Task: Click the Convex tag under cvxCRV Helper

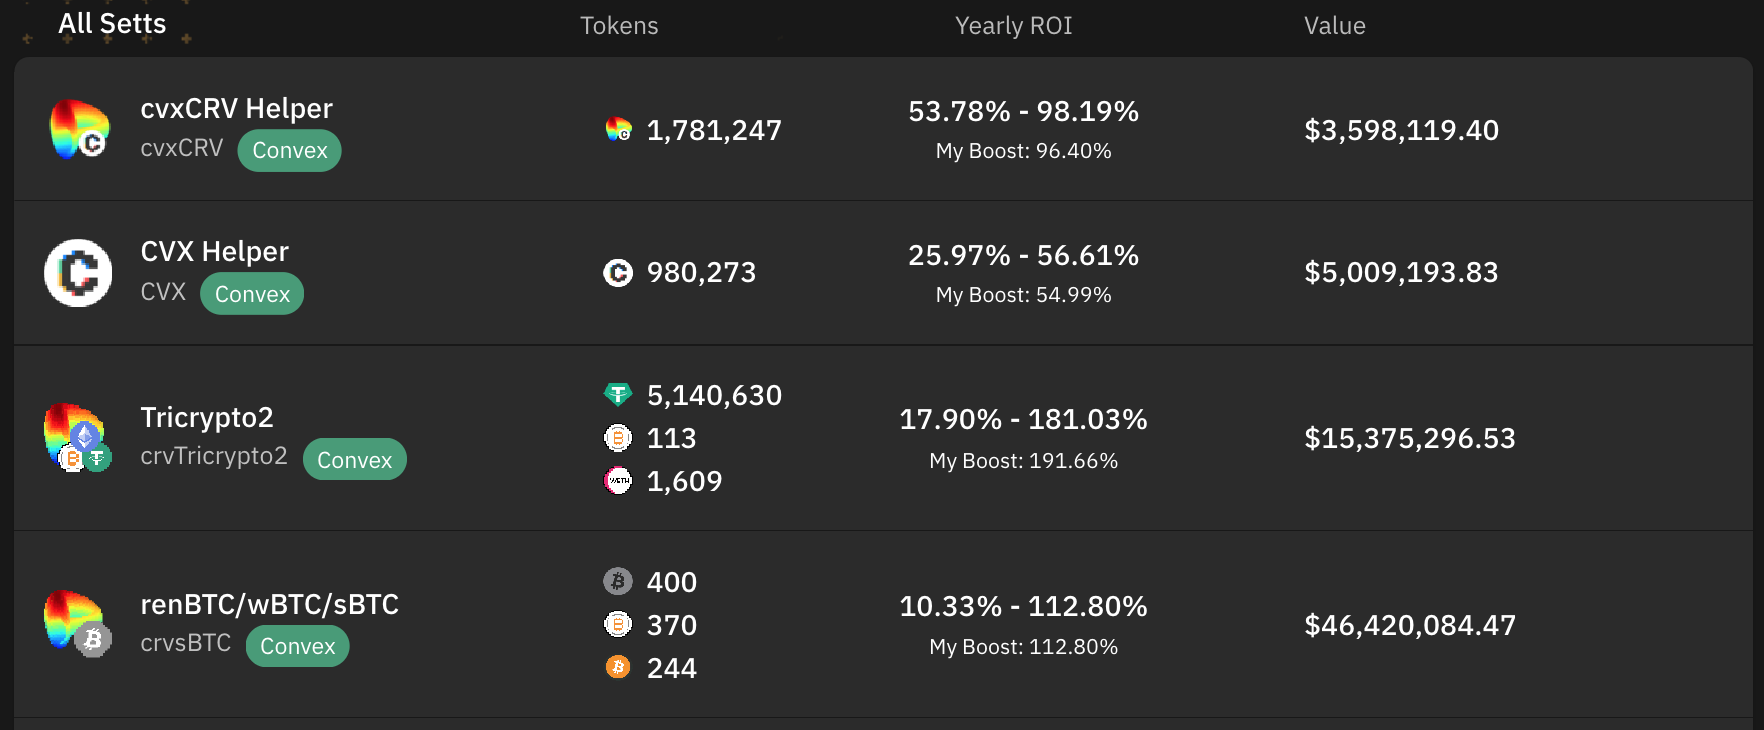Action: point(290,150)
